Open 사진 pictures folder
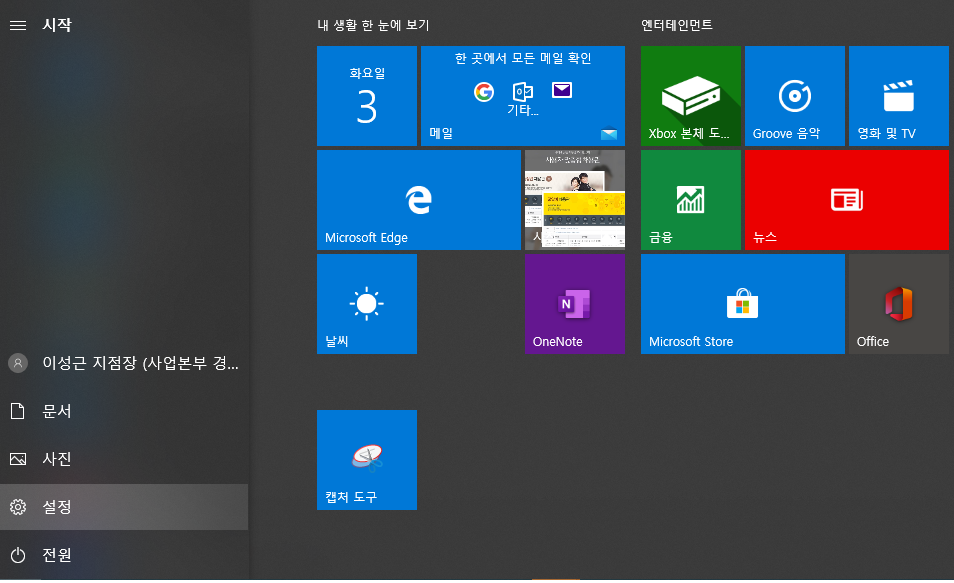Viewport: 954px width, 583px height. tap(124, 459)
